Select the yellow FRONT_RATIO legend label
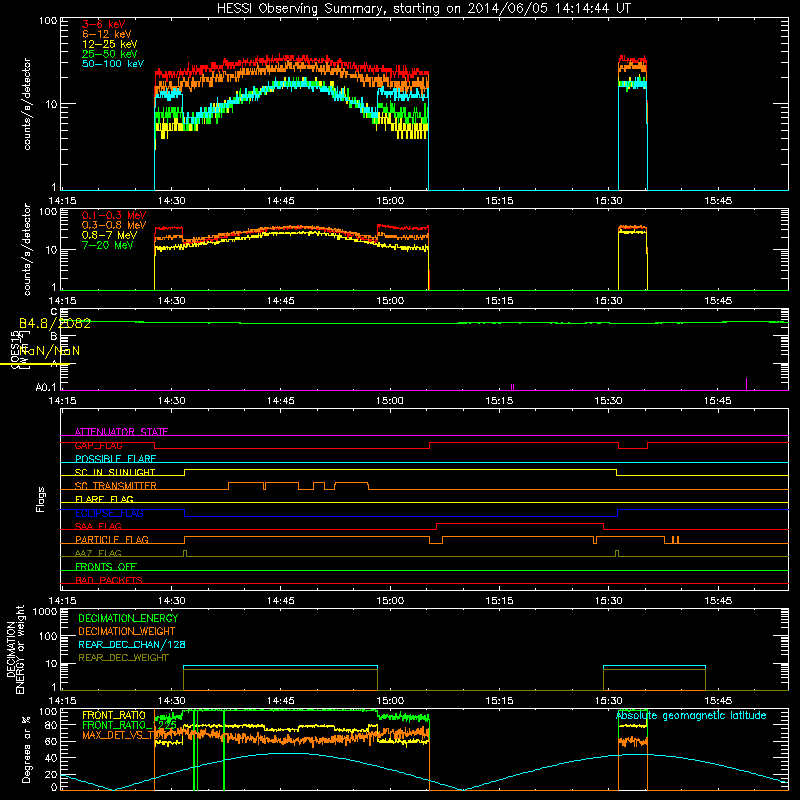The width and height of the screenshot is (800, 800). pyautogui.click(x=114, y=716)
